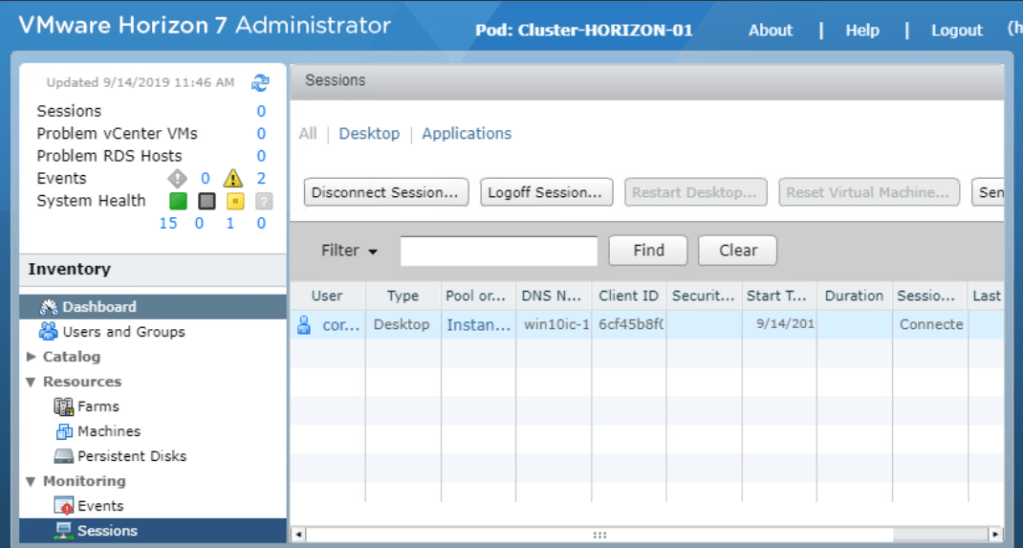Image resolution: width=1023 pixels, height=548 pixels.
Task: Click the Logoff Session button
Action: (x=546, y=193)
